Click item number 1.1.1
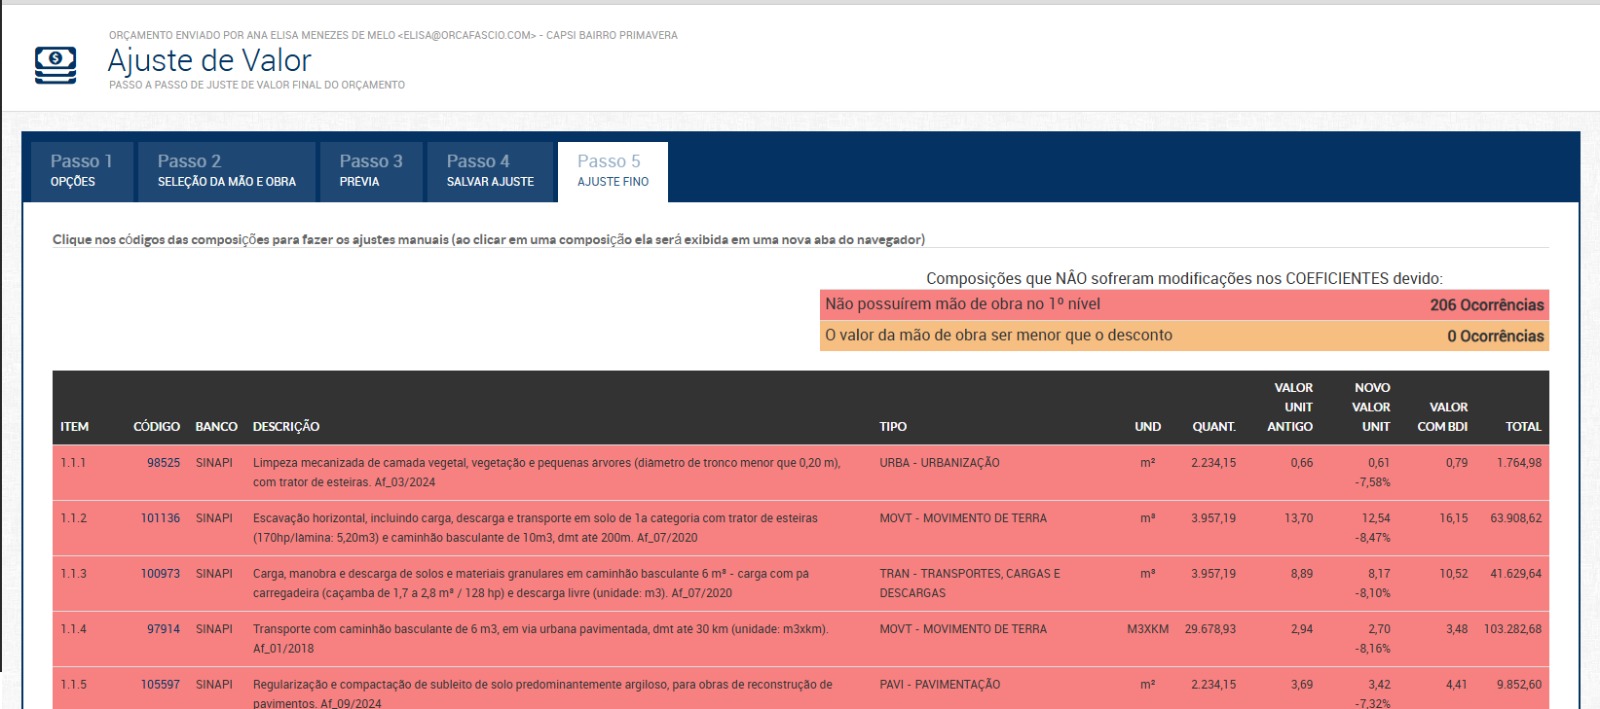 [73, 463]
